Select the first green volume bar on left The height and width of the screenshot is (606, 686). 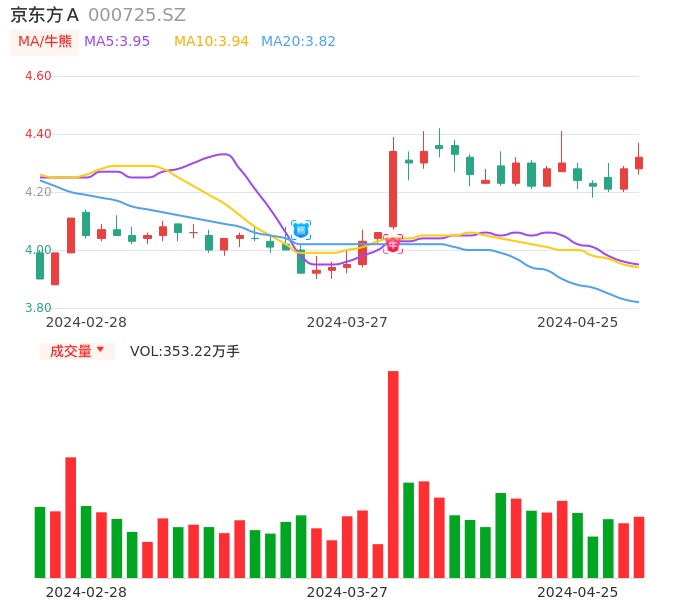(40, 542)
